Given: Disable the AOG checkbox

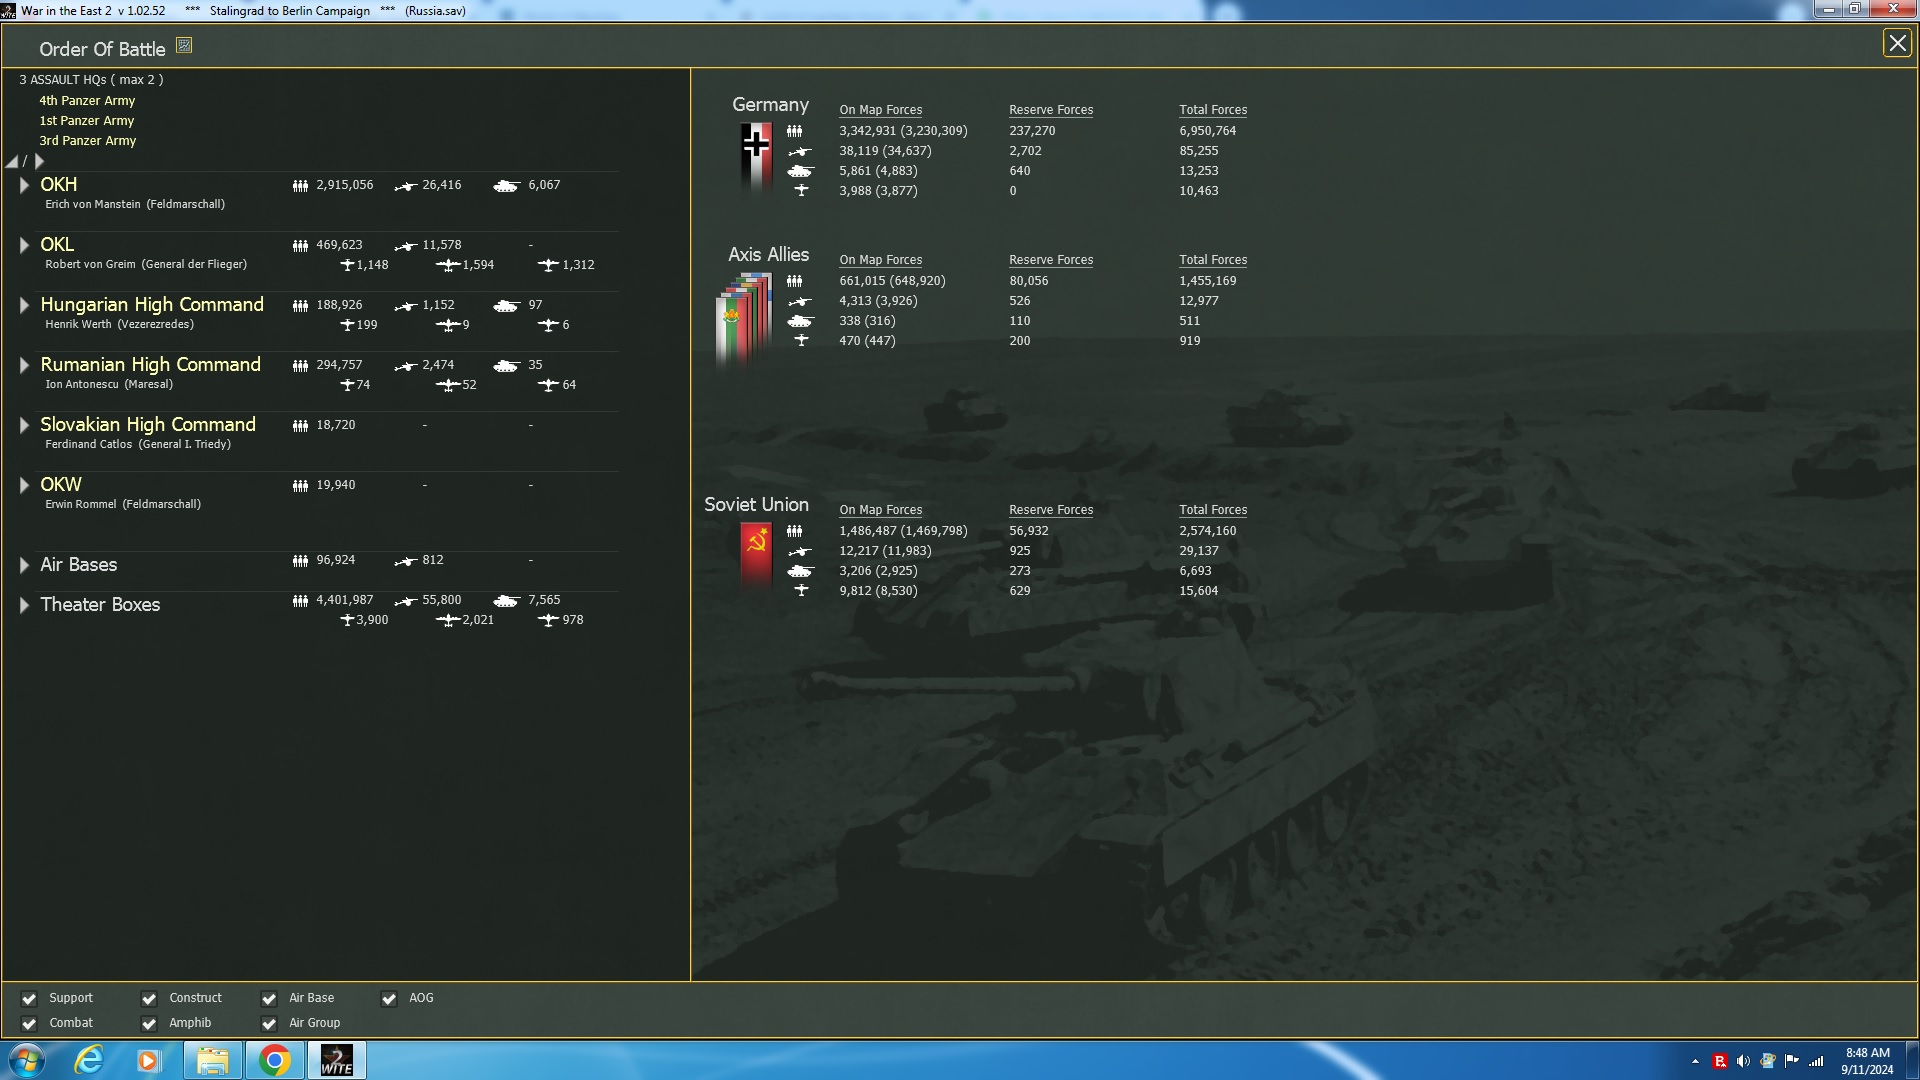Looking at the screenshot, I should [x=389, y=999].
